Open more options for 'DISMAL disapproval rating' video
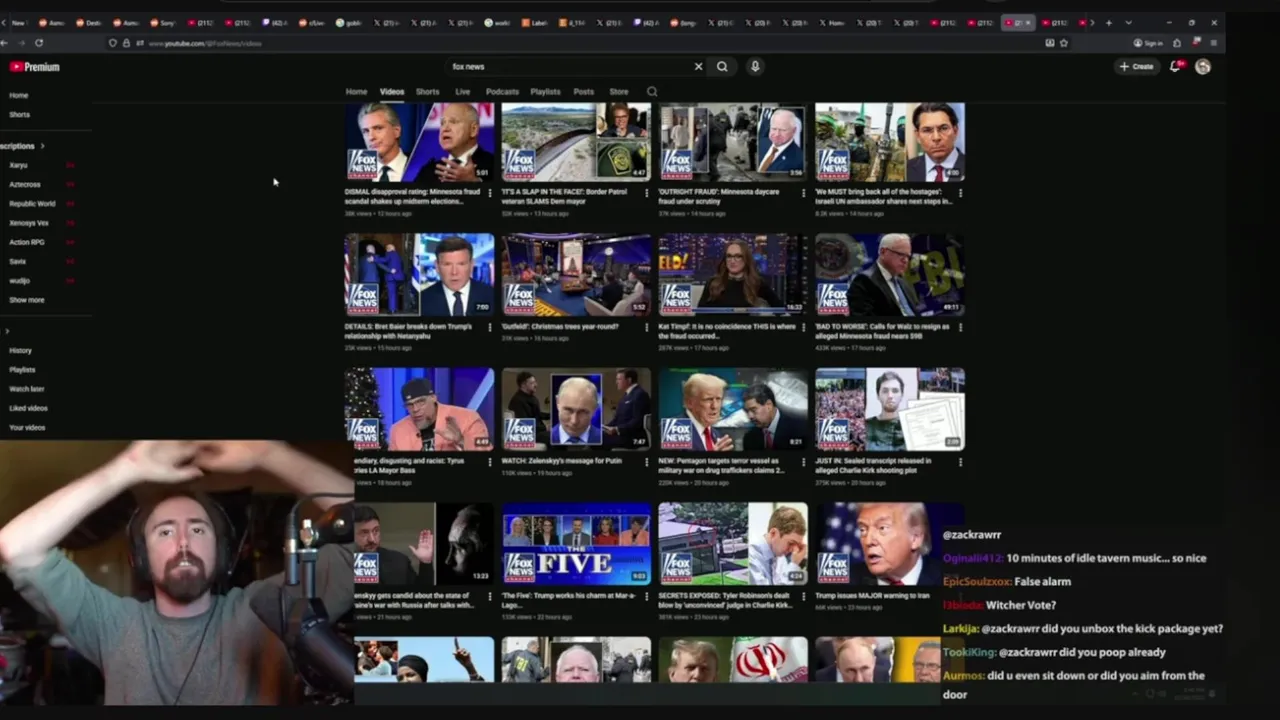The image size is (1280, 720). click(489, 193)
